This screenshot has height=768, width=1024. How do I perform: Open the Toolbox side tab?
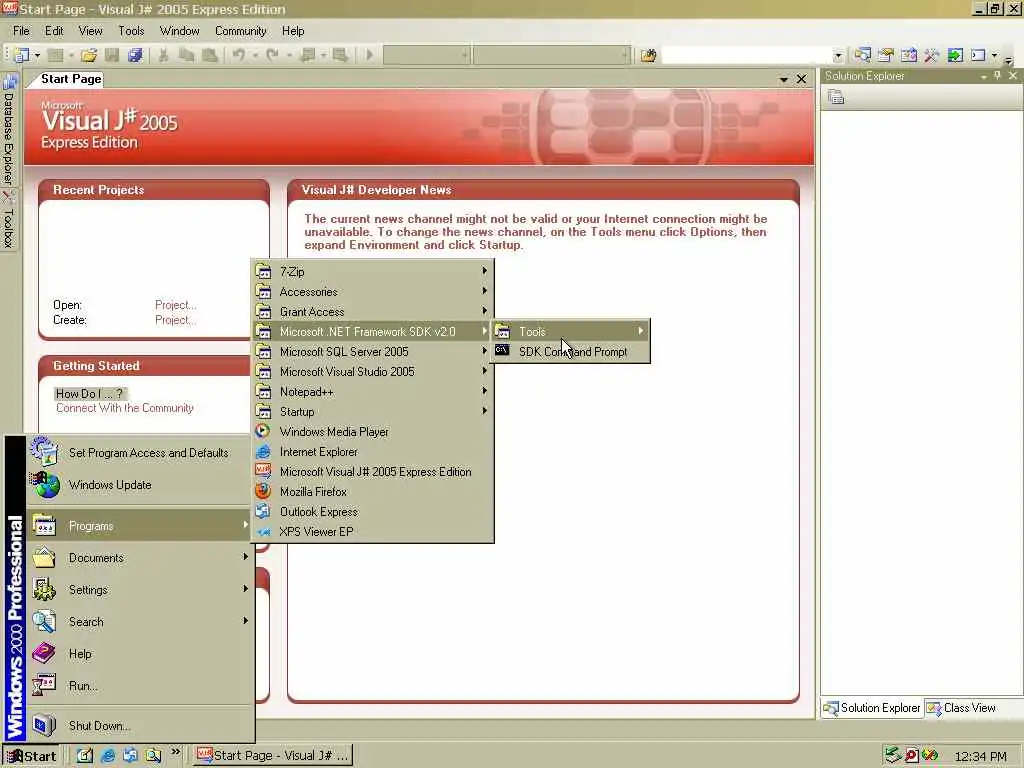(8, 222)
